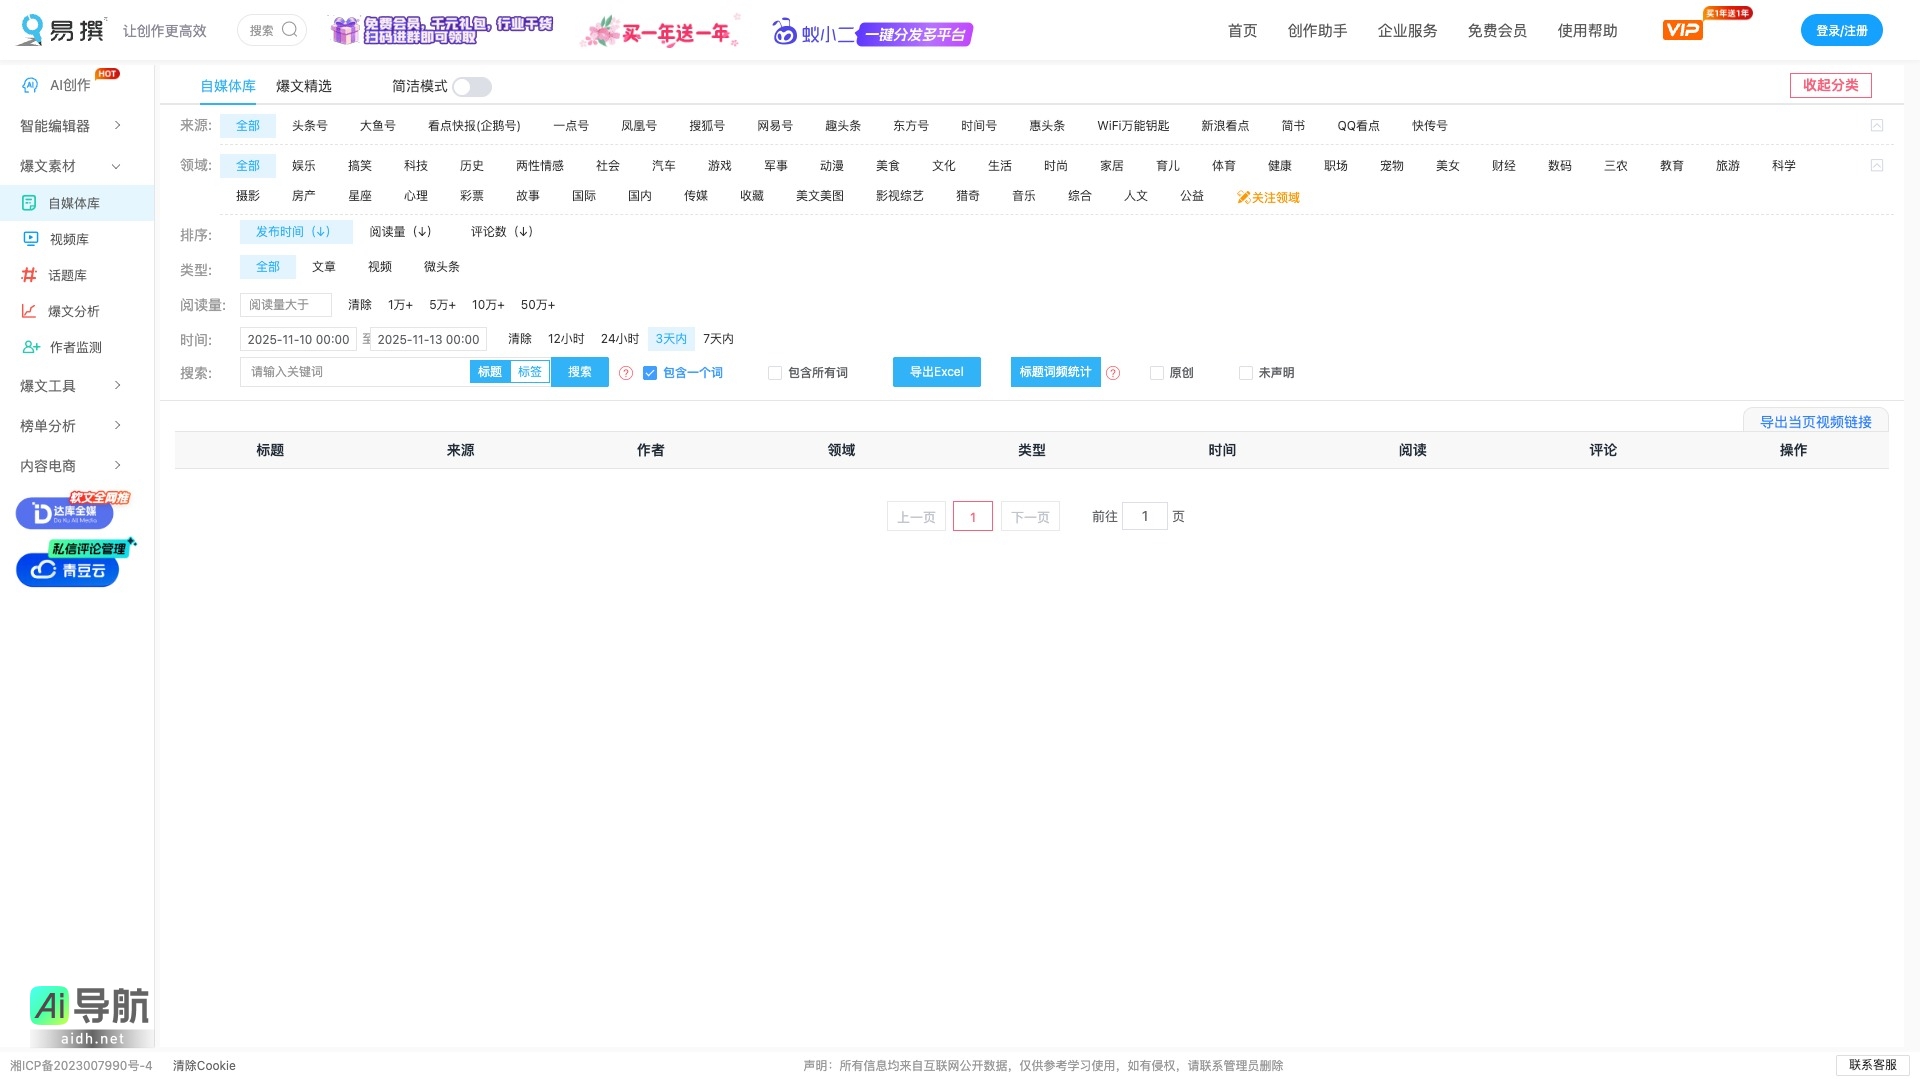Open the 视频库 video library icon
The width and height of the screenshot is (1920, 1079).
coord(31,239)
